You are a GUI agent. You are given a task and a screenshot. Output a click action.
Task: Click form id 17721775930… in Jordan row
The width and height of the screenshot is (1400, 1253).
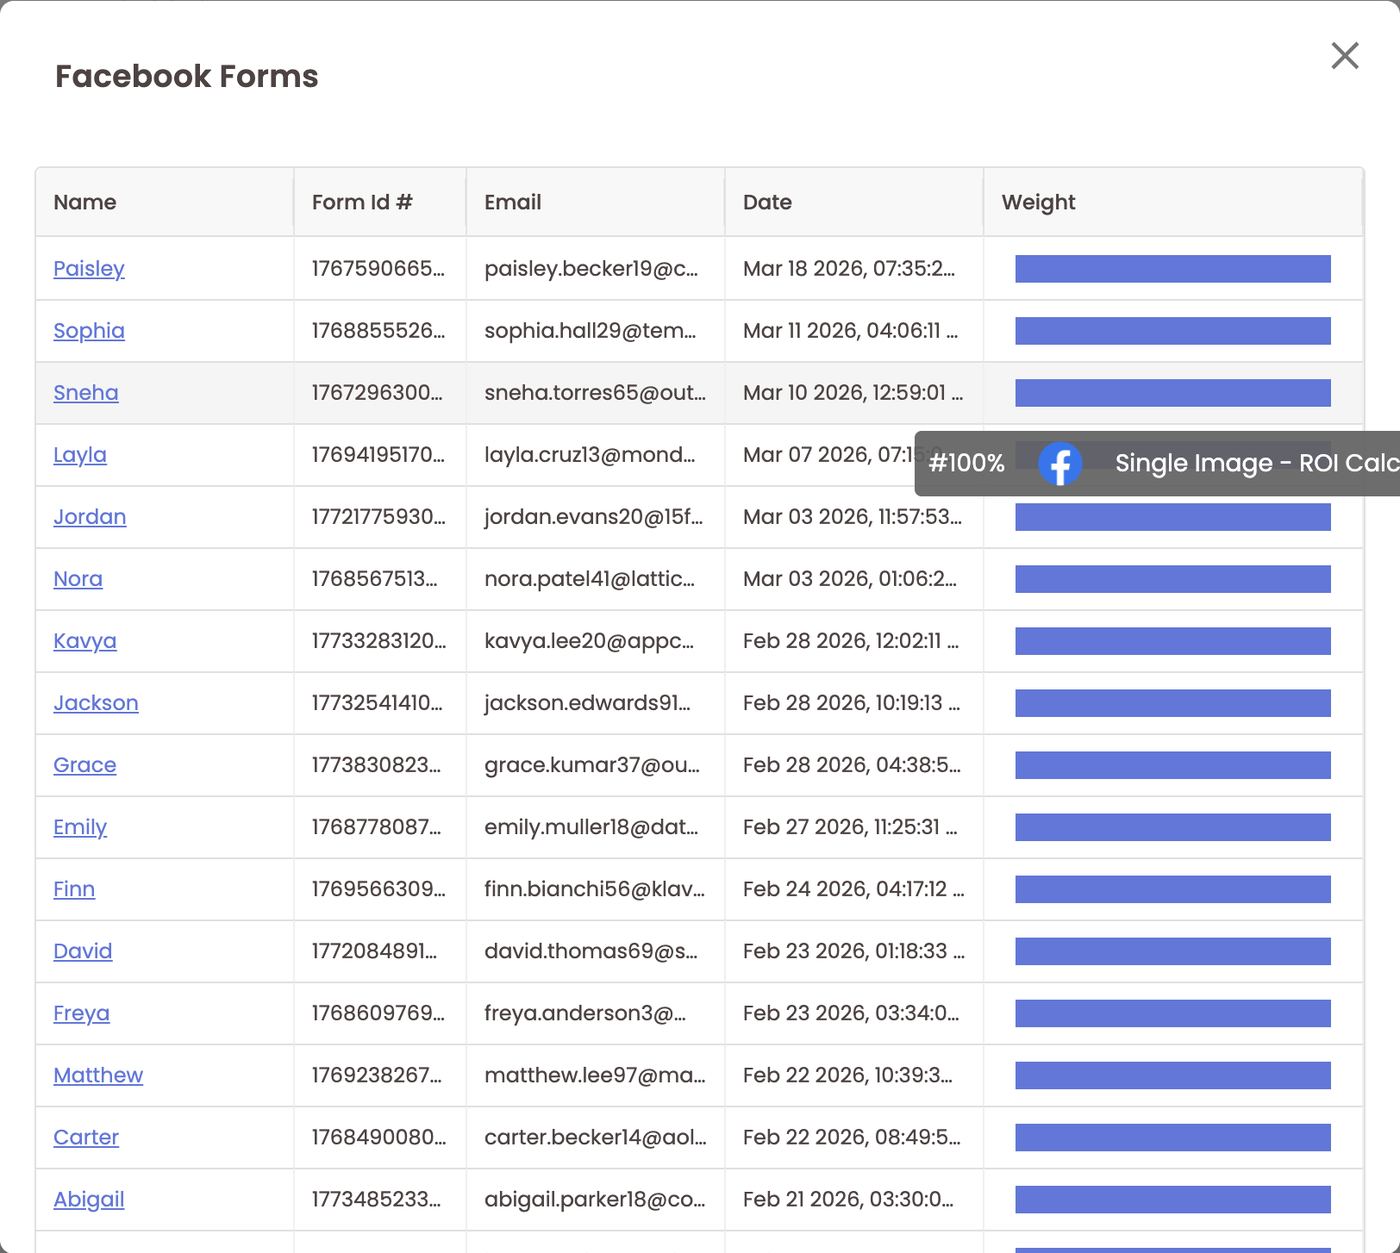pyautogui.click(x=379, y=517)
